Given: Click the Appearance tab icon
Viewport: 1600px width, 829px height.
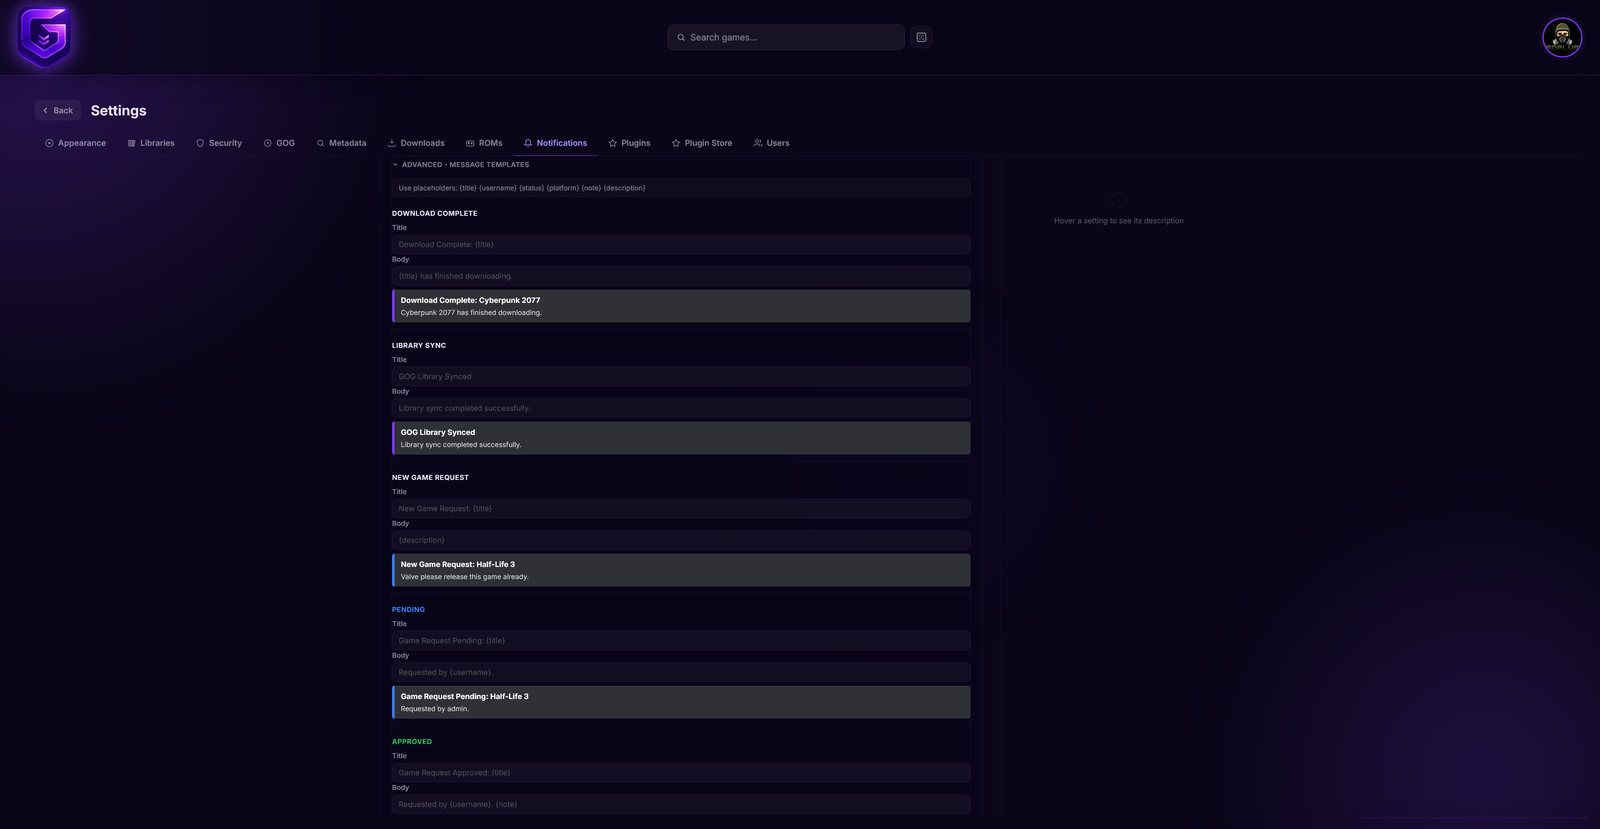Looking at the screenshot, I should (x=49, y=143).
